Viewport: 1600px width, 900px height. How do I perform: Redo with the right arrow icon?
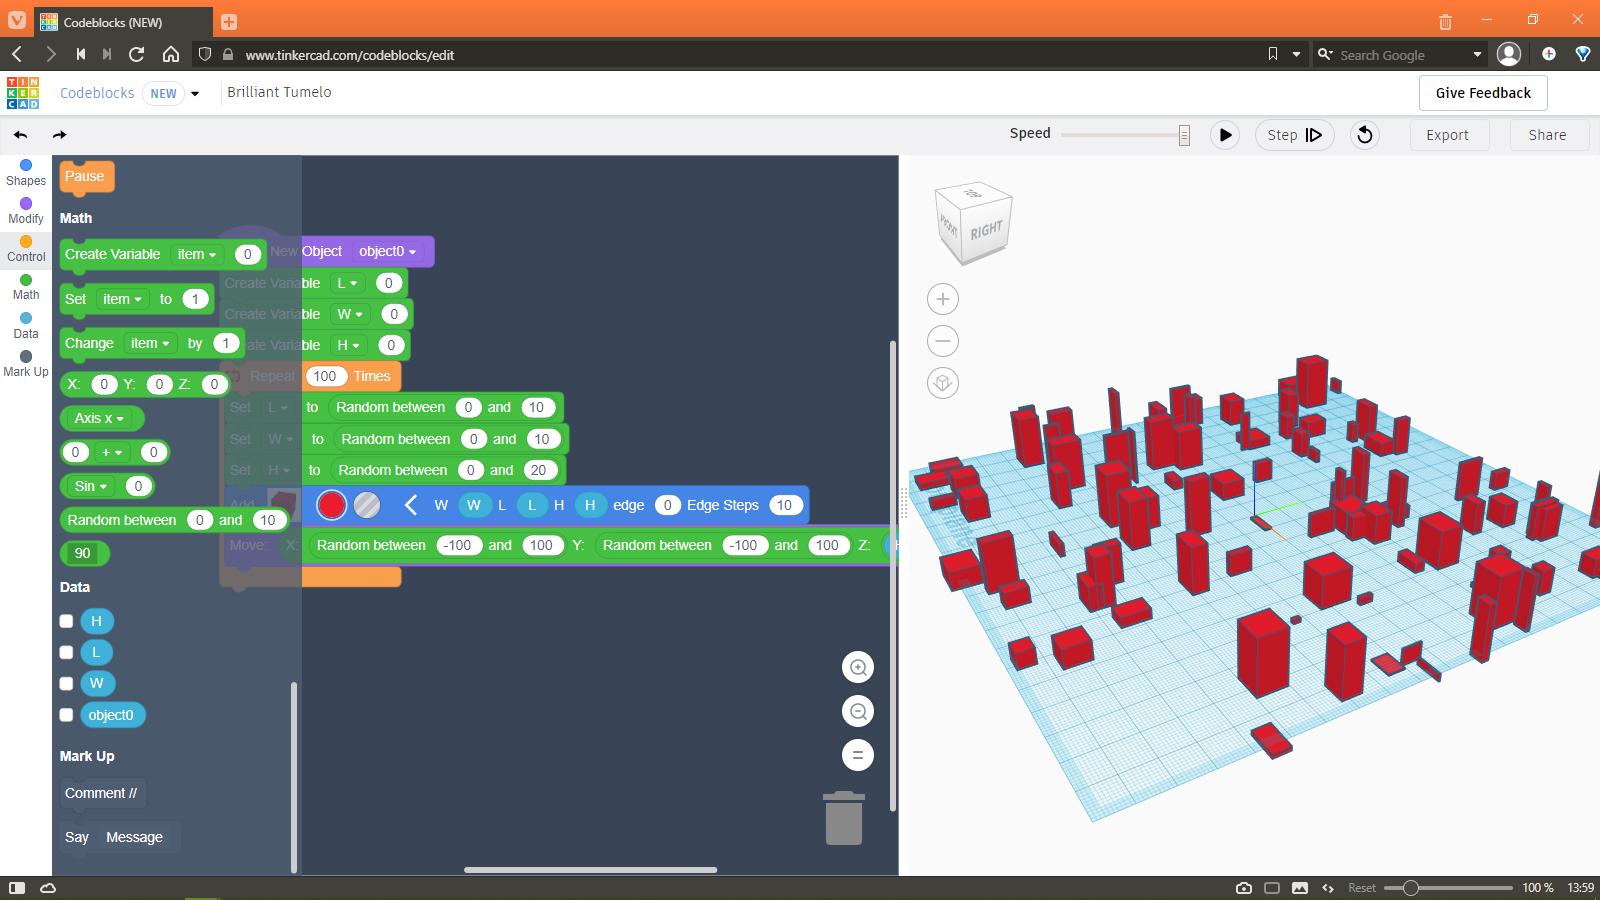59,135
